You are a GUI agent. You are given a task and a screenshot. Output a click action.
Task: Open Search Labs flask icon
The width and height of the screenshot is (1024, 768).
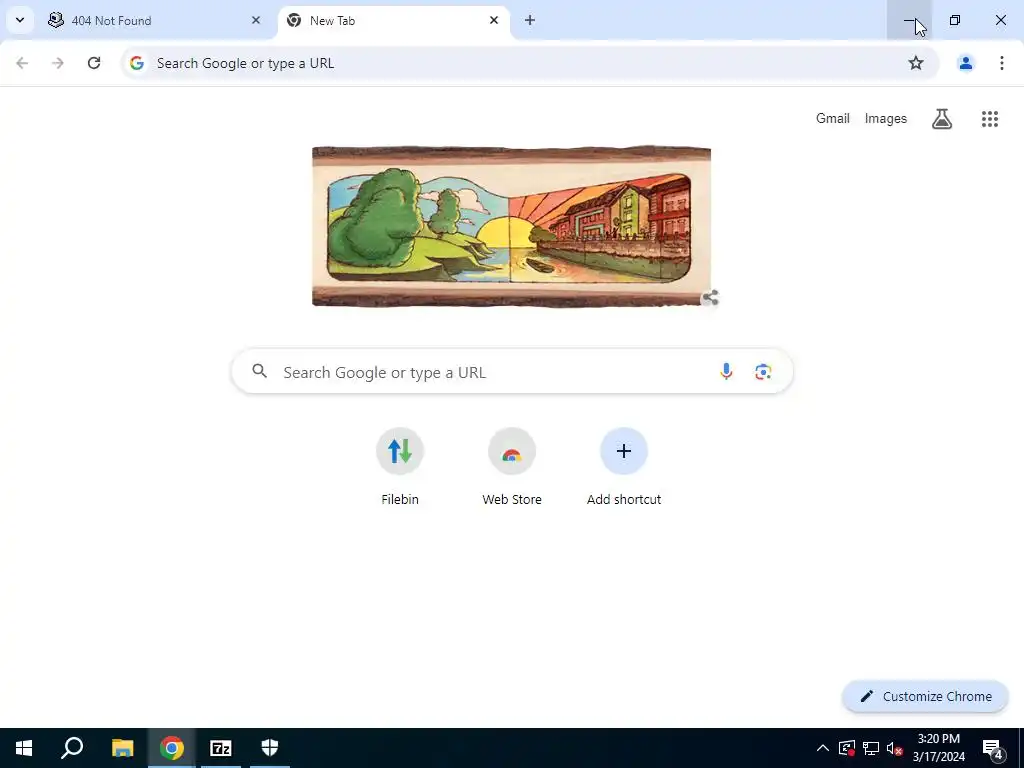[x=942, y=119]
